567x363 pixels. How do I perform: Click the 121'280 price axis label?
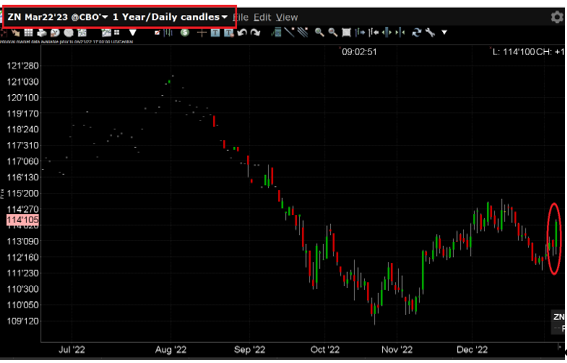(x=22, y=66)
